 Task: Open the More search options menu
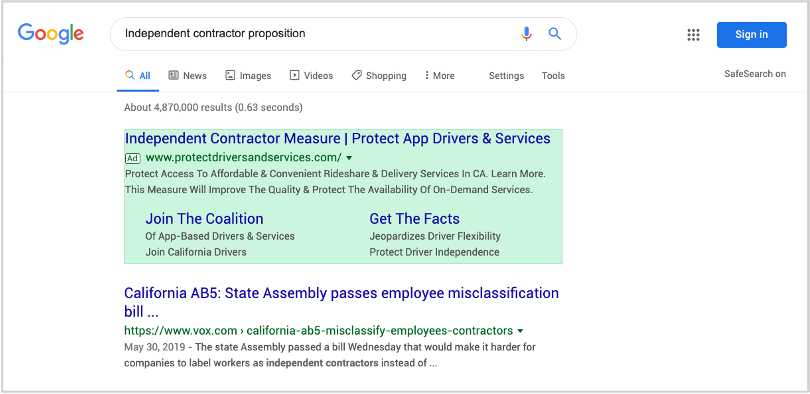tap(440, 75)
